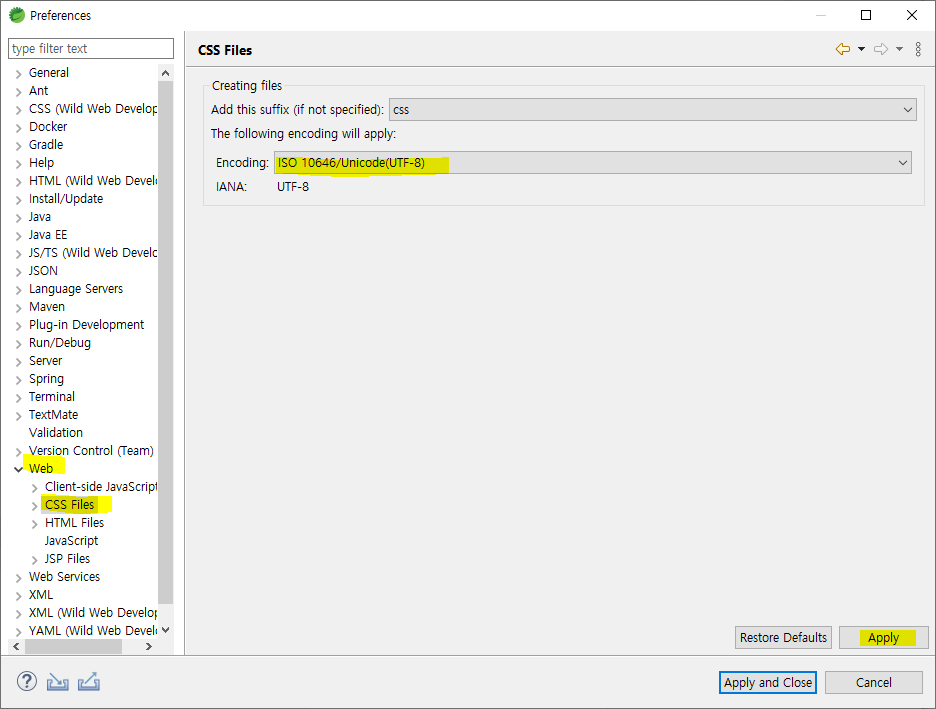Expand the HTML Files subnode arrow
This screenshot has height=709, width=936.
tap(35, 523)
